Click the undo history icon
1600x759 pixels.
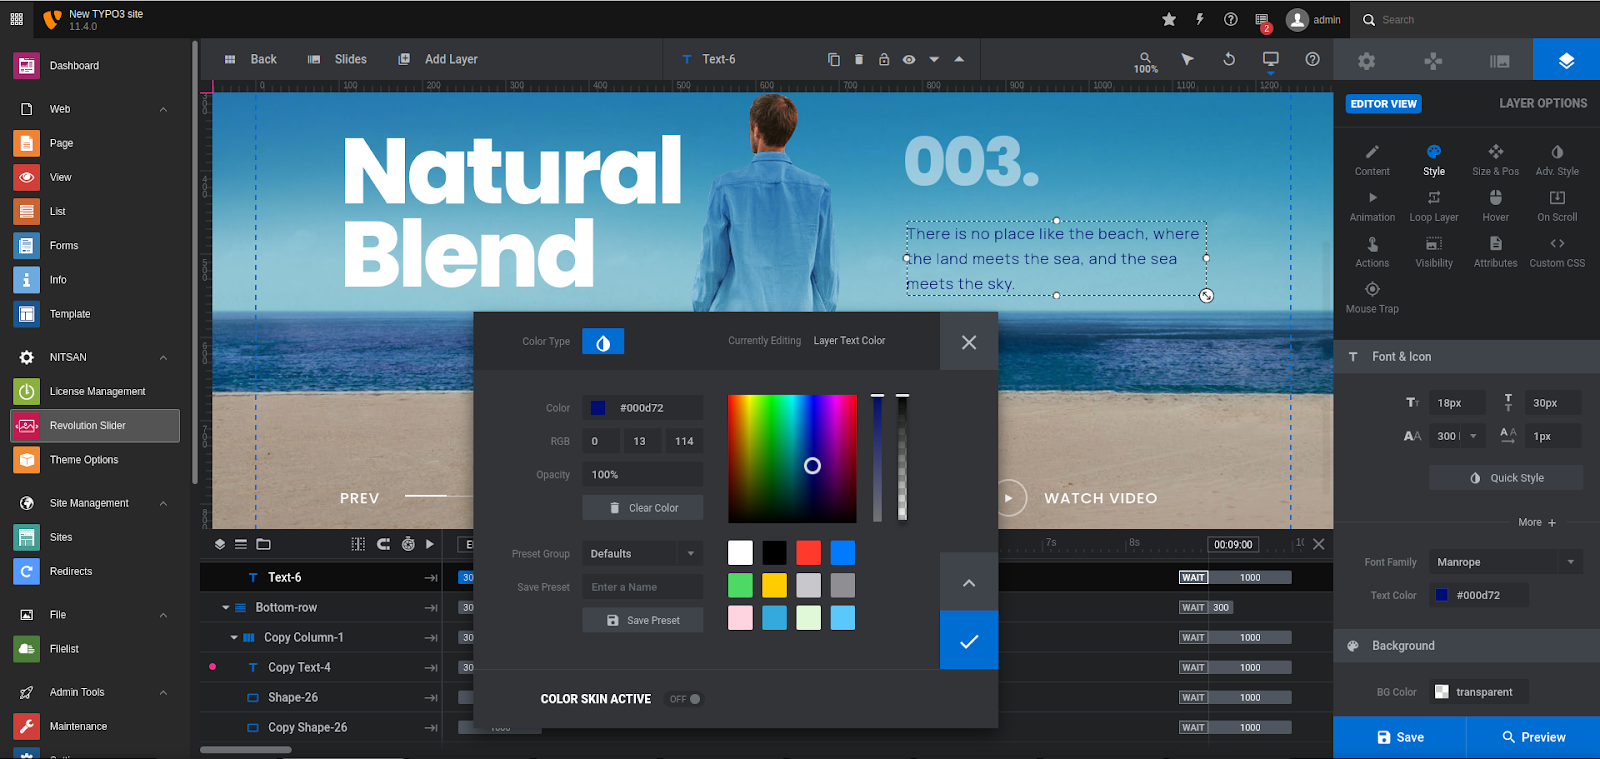click(1229, 59)
